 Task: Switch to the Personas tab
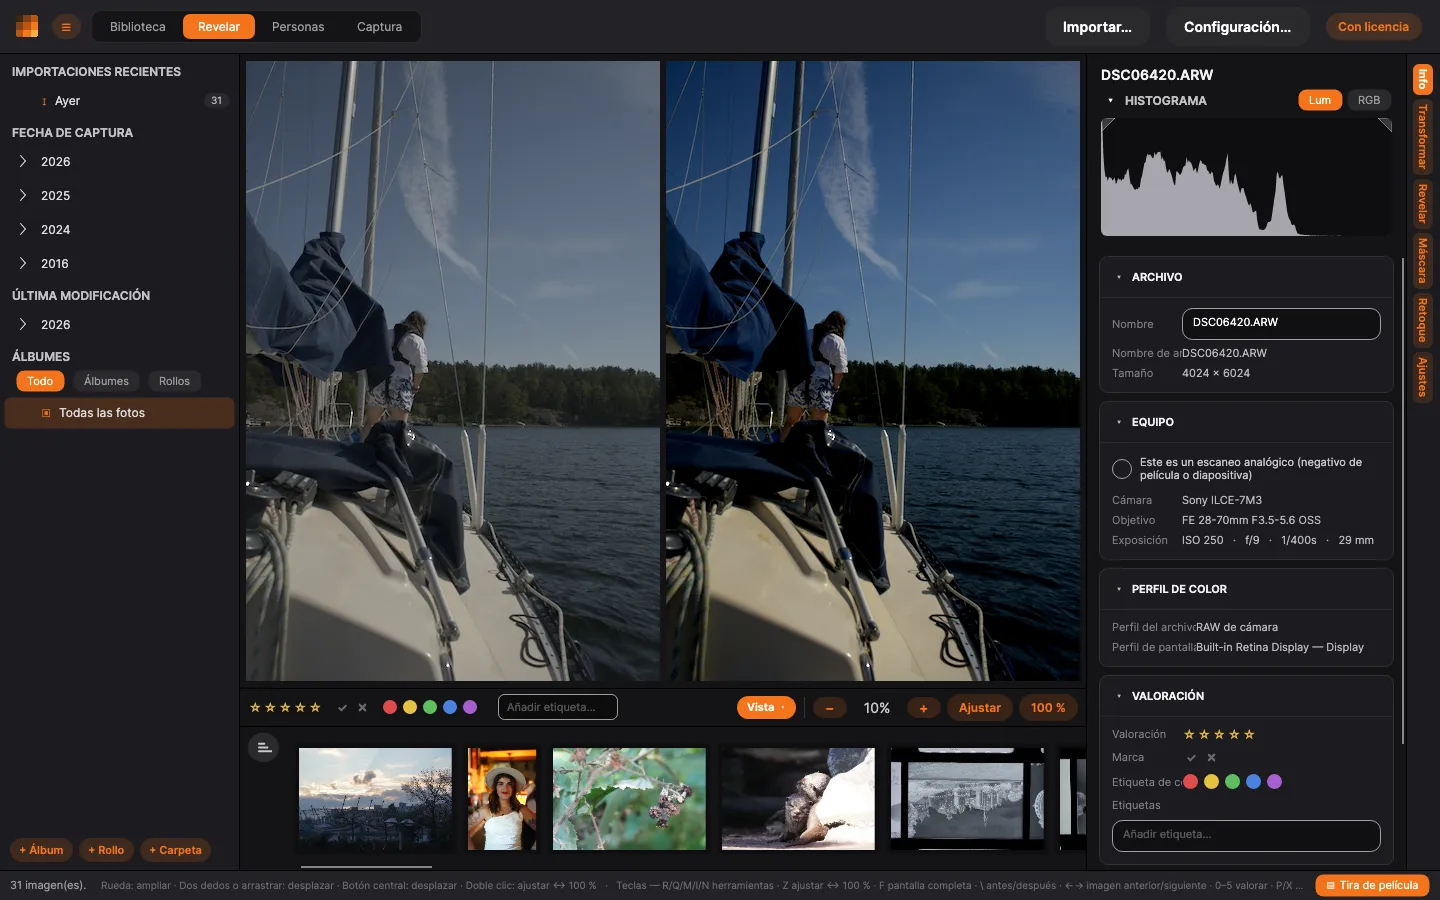(x=298, y=27)
